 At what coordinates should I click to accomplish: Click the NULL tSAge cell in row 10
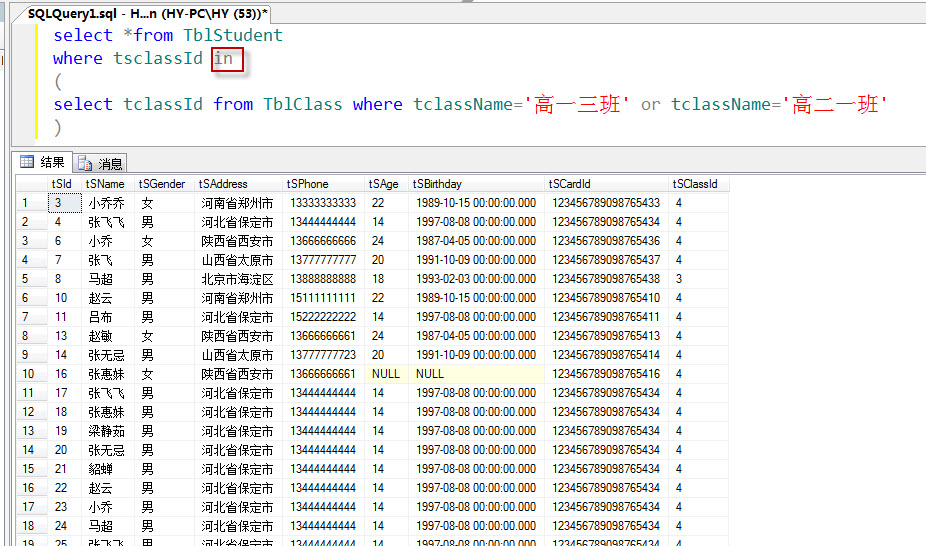(x=385, y=374)
